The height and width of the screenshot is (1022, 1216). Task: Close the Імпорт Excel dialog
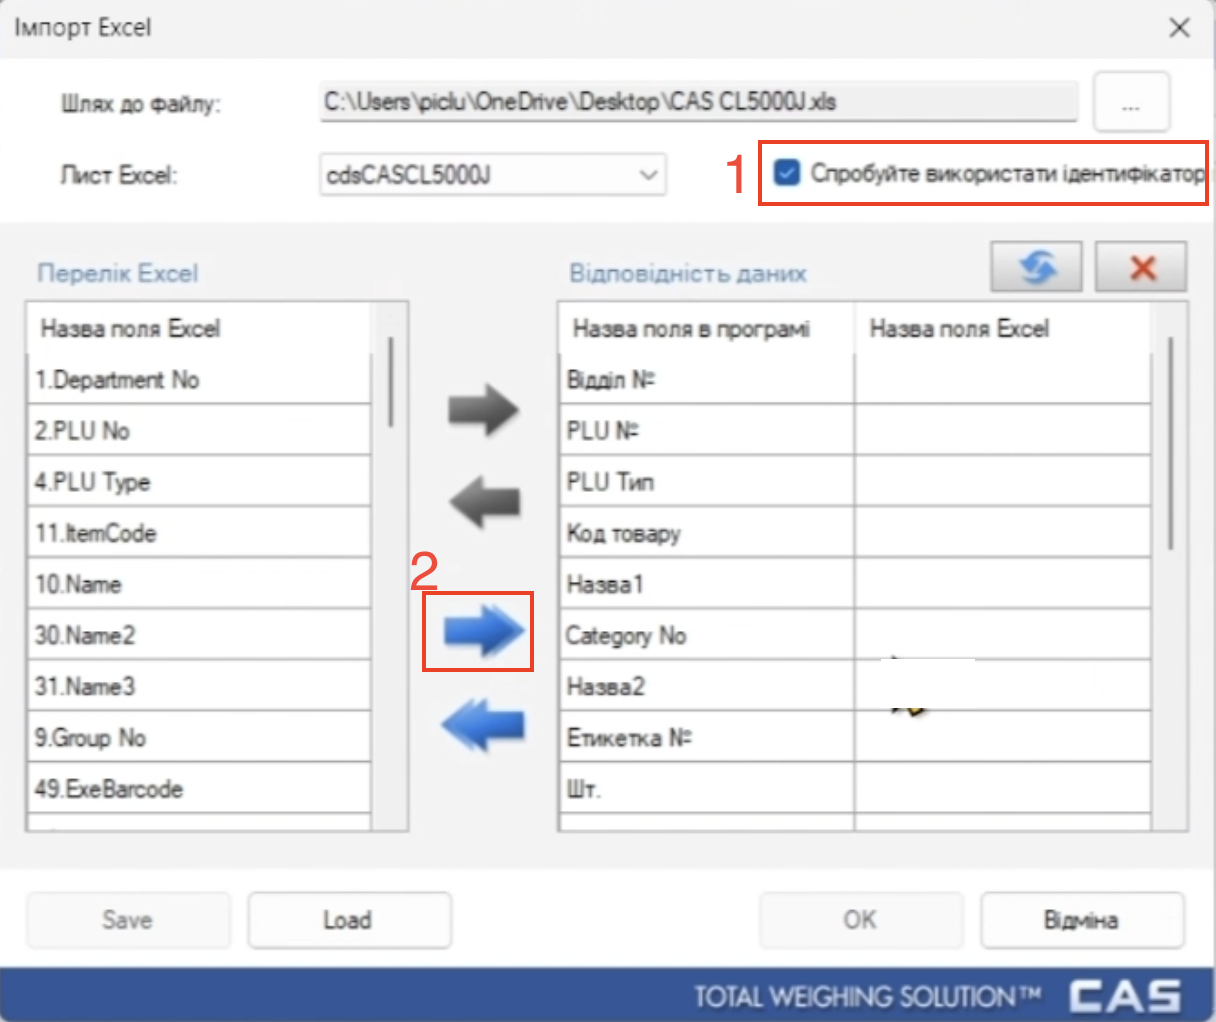point(1179,28)
